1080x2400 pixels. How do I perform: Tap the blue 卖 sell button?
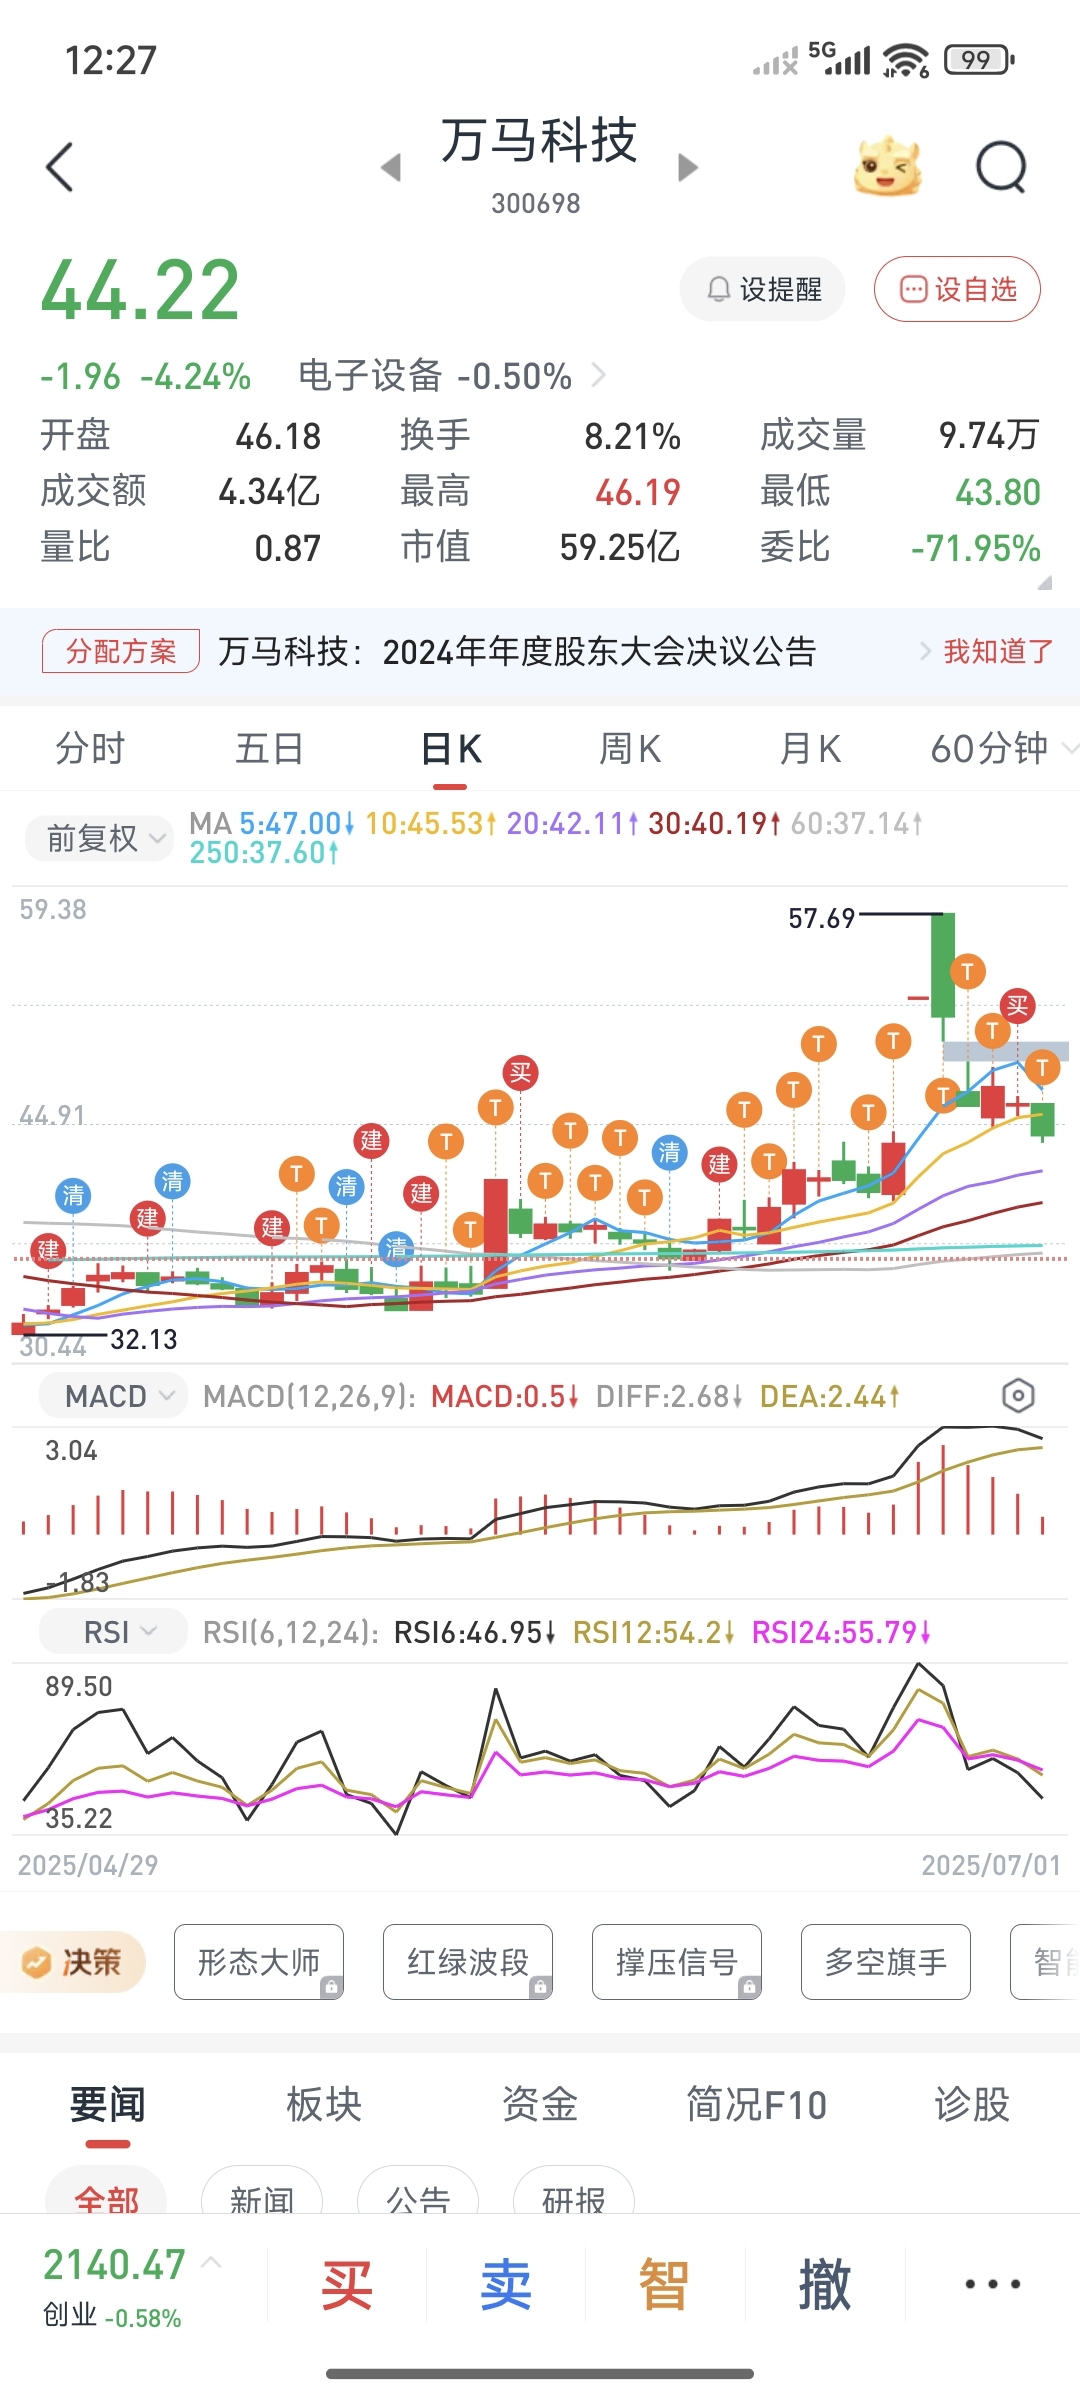pyautogui.click(x=506, y=2285)
